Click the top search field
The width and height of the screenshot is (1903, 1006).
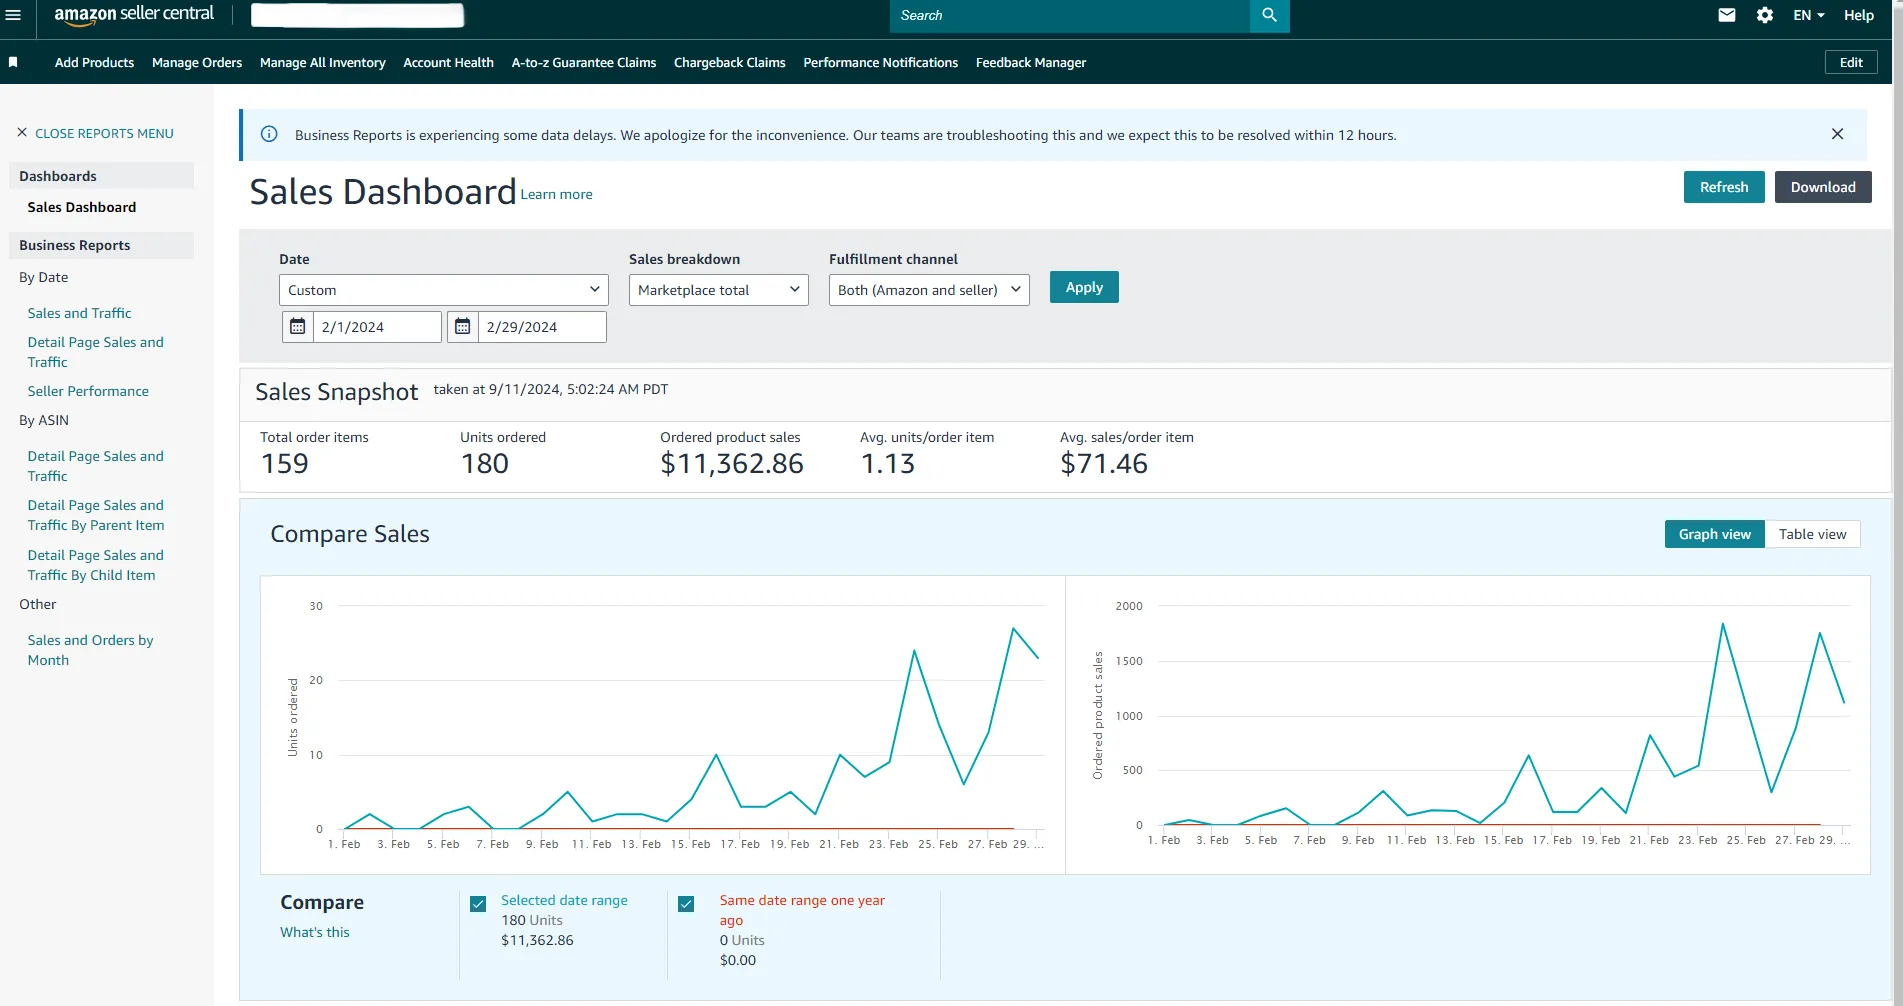click(x=1070, y=15)
